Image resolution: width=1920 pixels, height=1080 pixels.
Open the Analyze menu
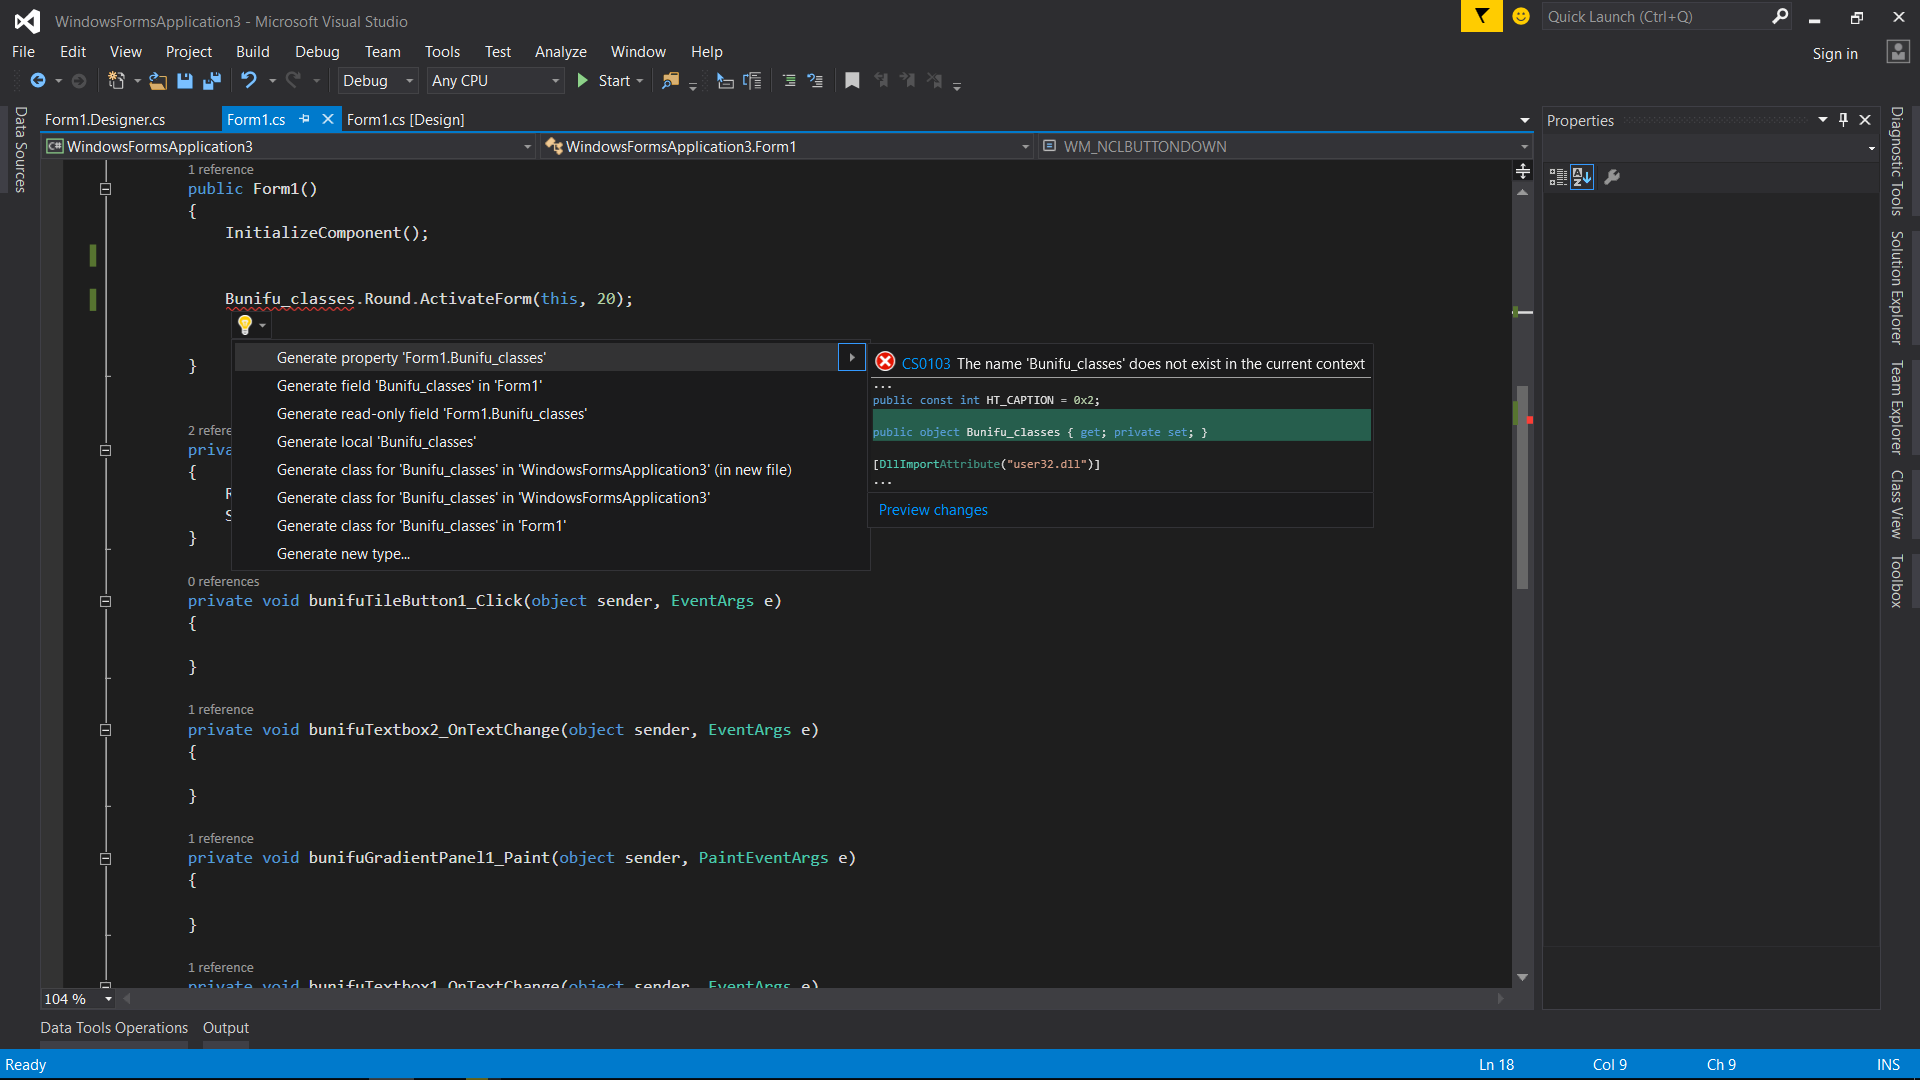pyautogui.click(x=560, y=52)
